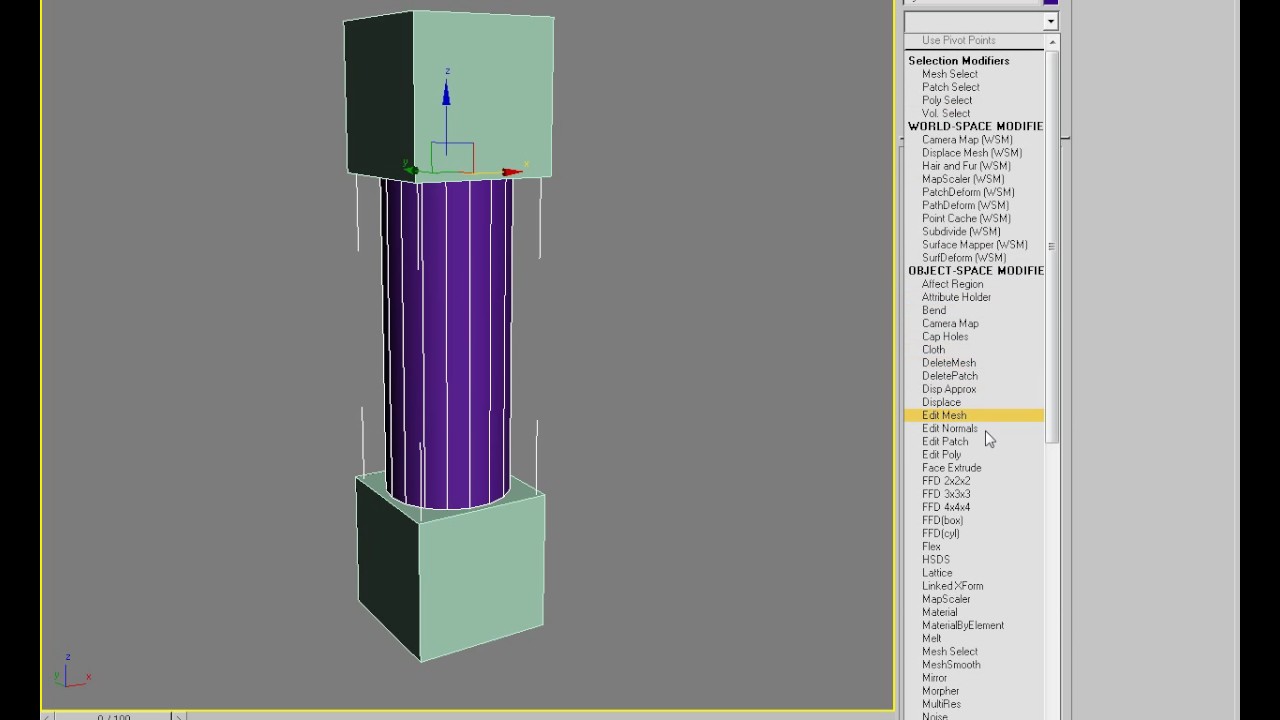This screenshot has width=1280, height=720.
Task: Choose Patch Select modifier
Action: coord(950,87)
